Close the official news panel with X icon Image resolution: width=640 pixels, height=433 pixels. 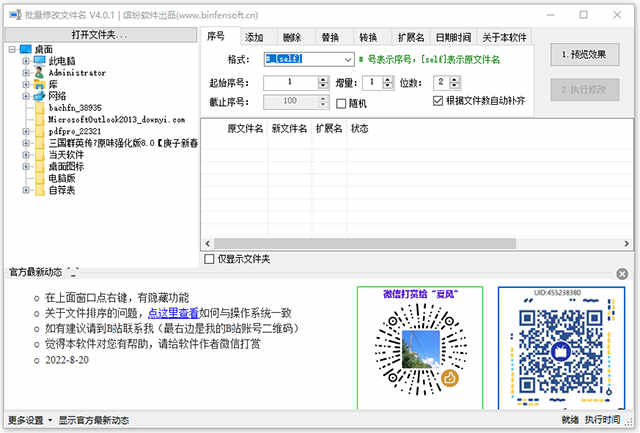622,274
